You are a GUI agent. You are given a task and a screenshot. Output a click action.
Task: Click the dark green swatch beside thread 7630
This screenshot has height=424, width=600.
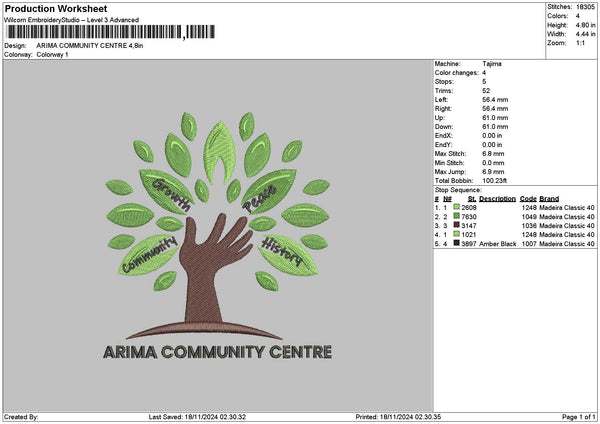tap(456, 216)
